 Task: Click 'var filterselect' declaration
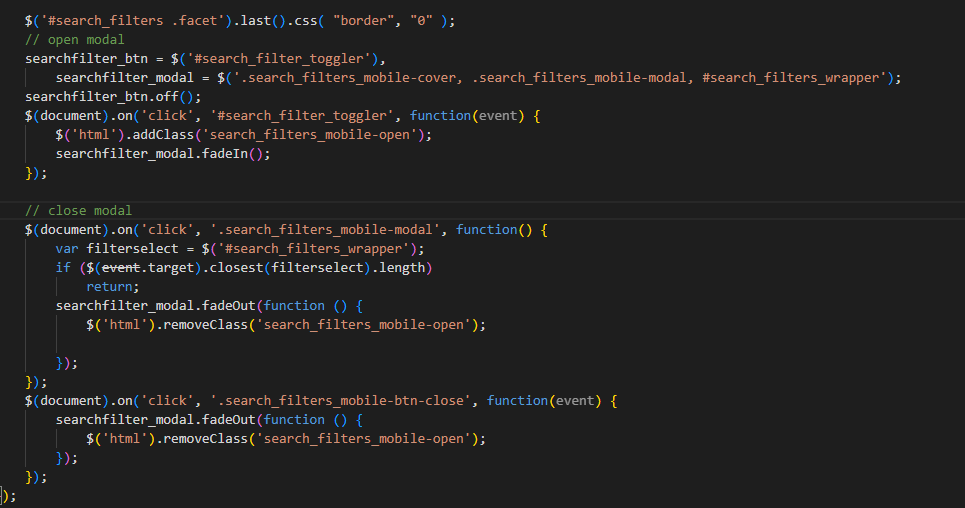pos(117,249)
